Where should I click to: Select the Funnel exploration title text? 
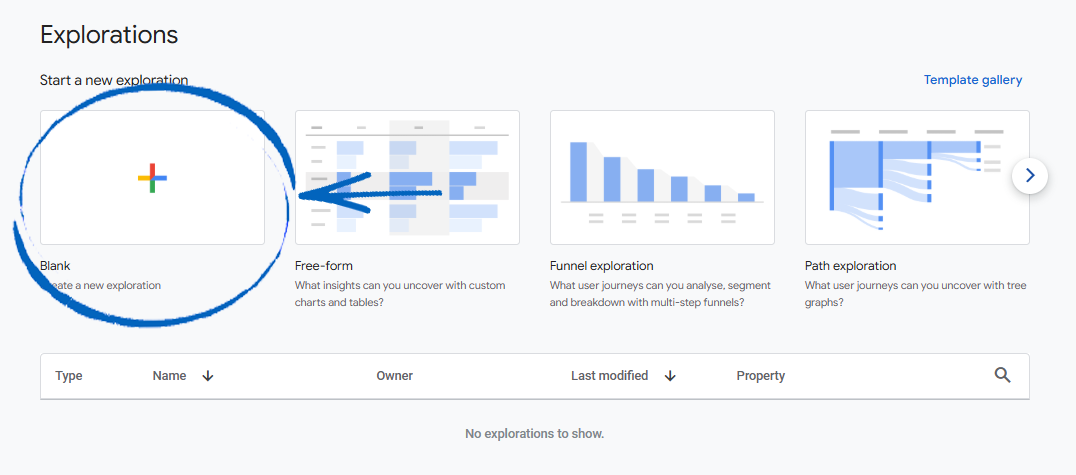click(x=602, y=266)
